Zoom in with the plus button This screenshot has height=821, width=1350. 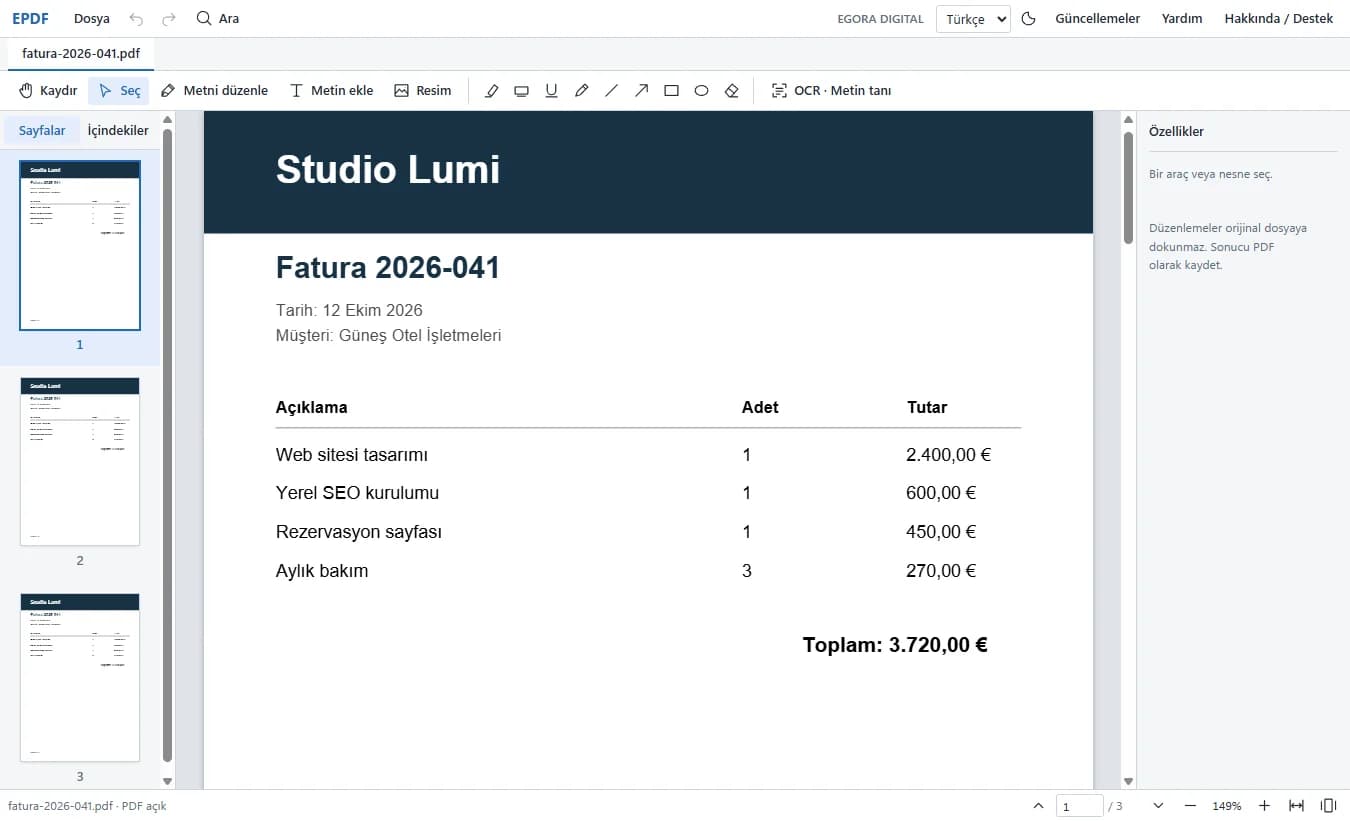tap(1264, 806)
